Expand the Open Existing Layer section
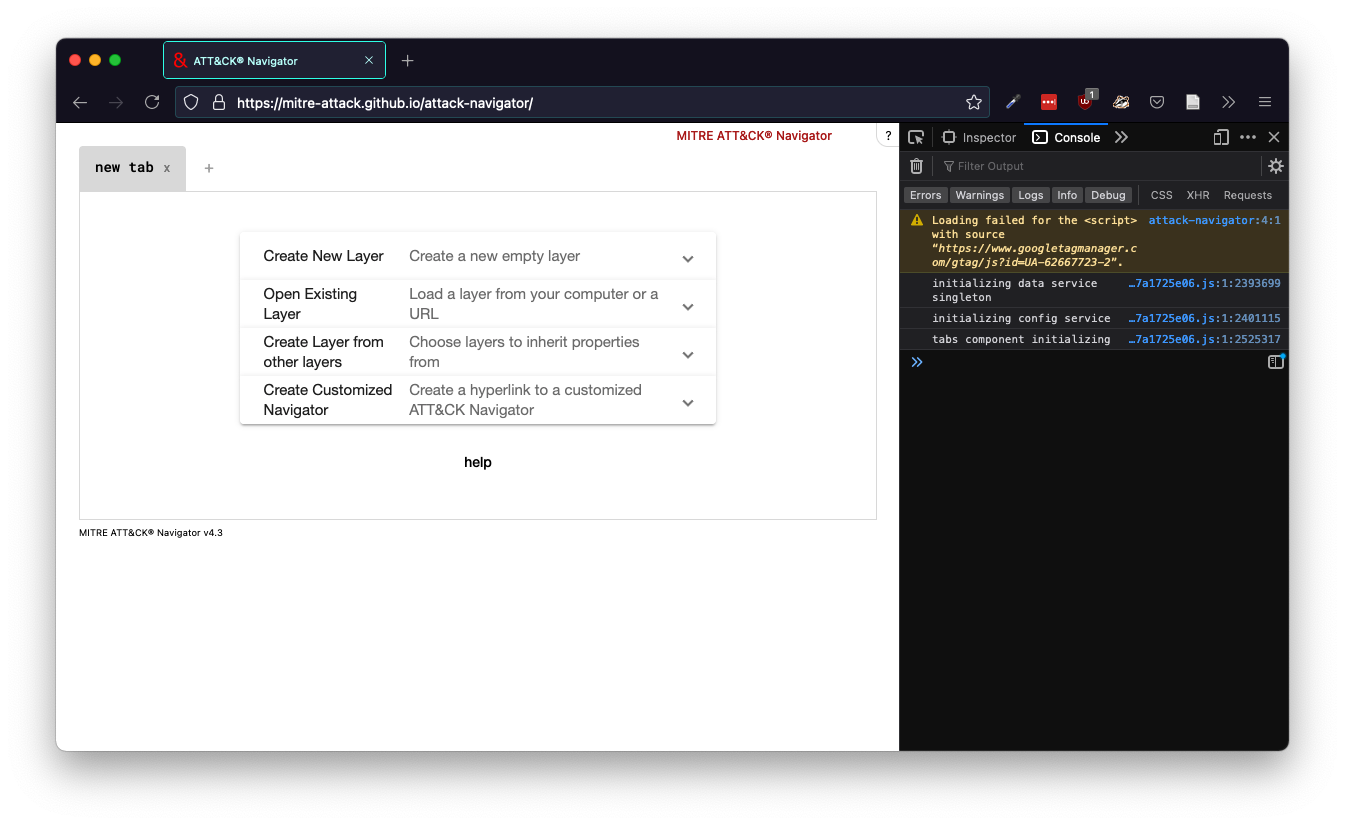This screenshot has height=825, width=1345. point(687,304)
